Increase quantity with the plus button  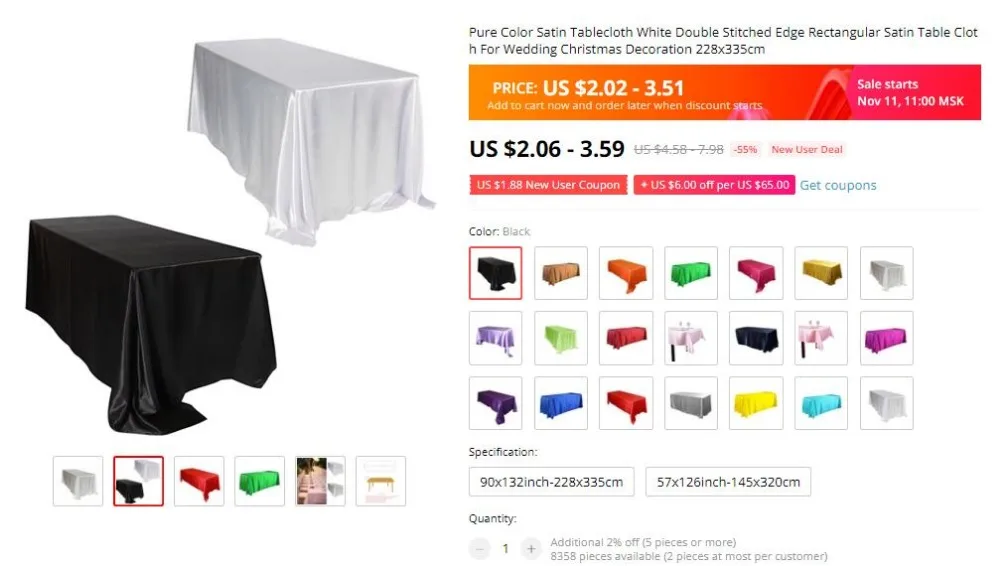[x=531, y=548]
